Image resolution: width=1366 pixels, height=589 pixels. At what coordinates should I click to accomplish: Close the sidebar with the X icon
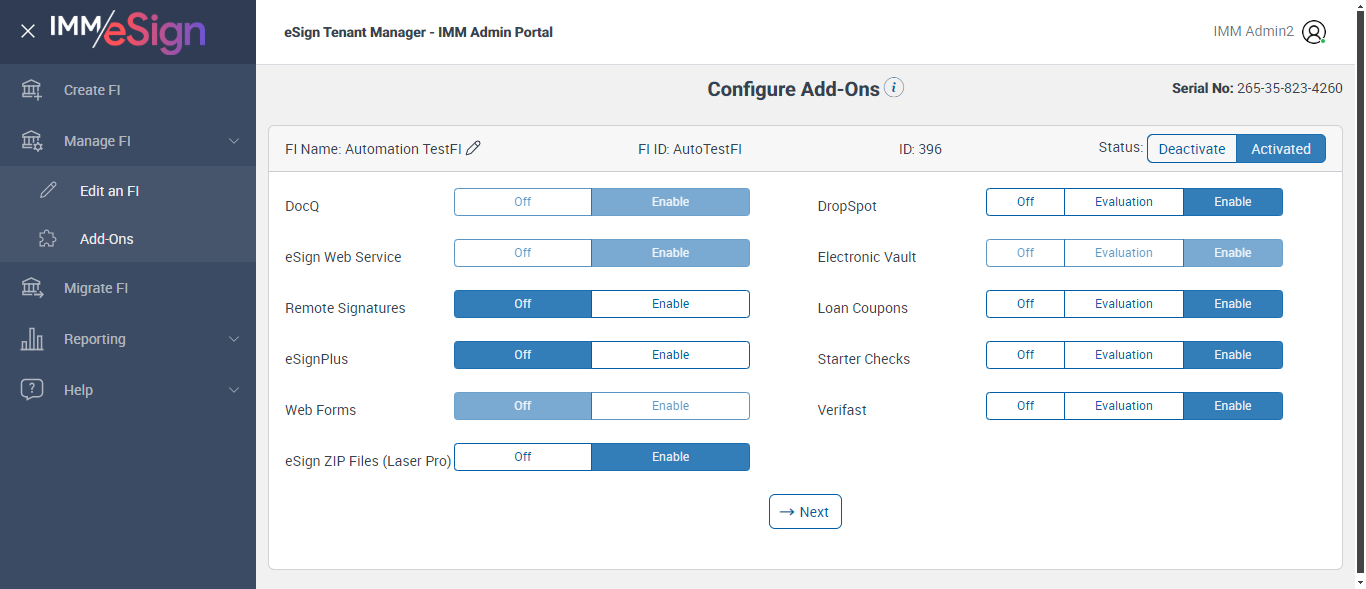click(28, 31)
